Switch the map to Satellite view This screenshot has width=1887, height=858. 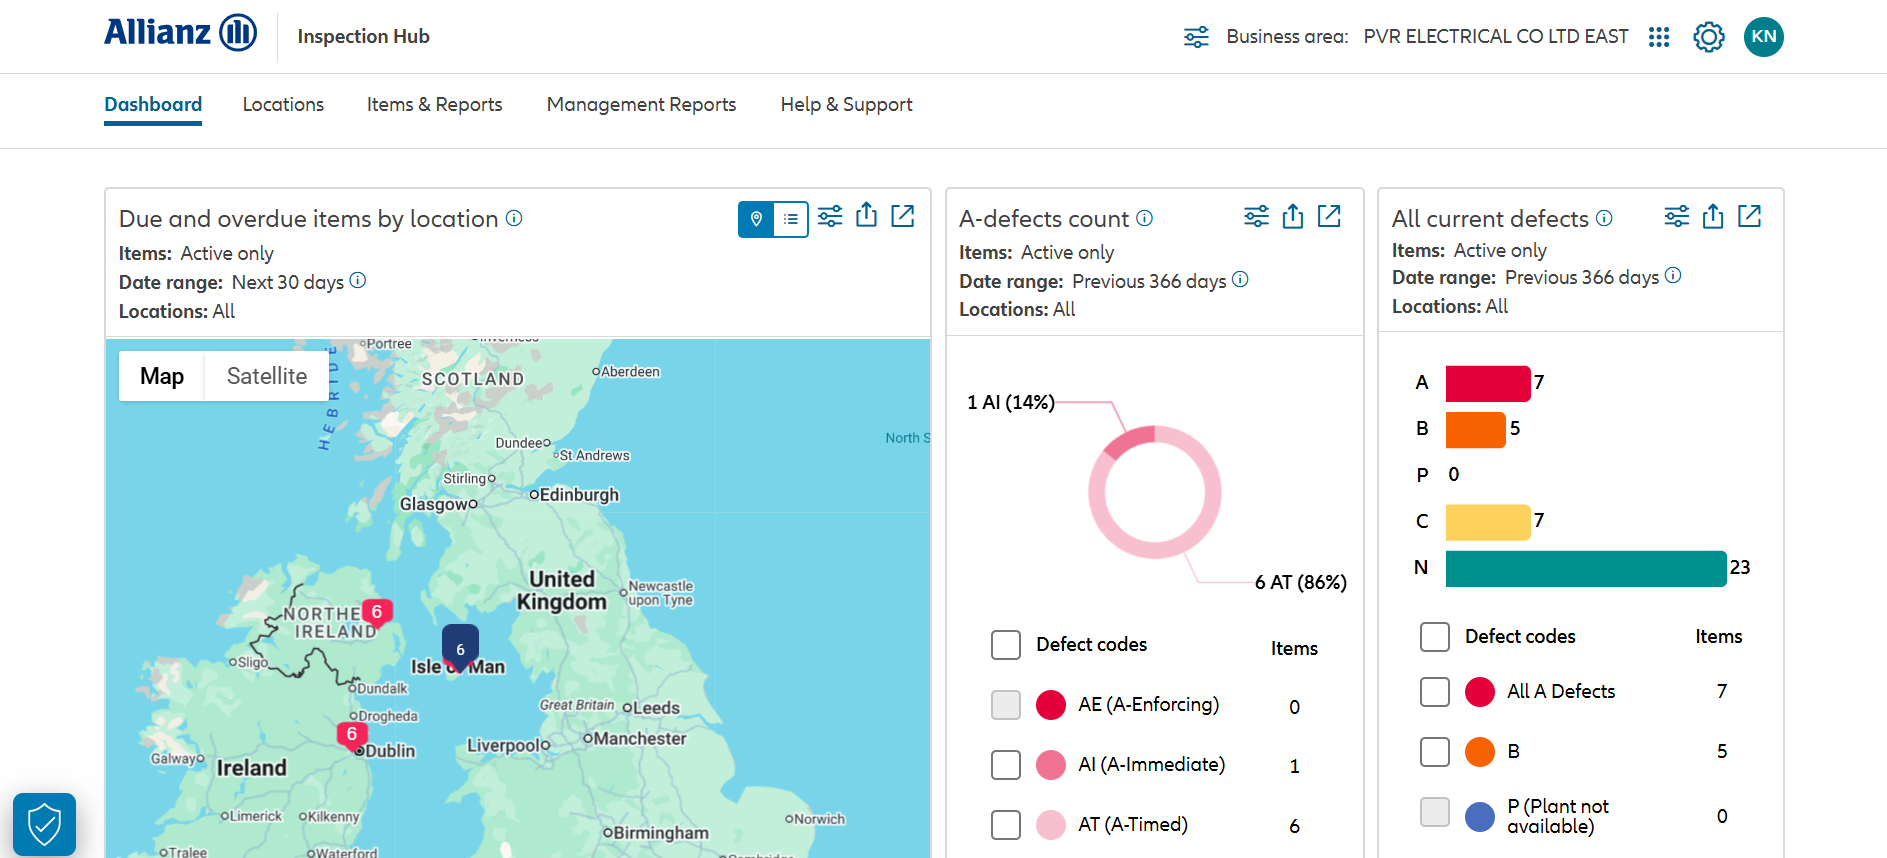tap(266, 376)
